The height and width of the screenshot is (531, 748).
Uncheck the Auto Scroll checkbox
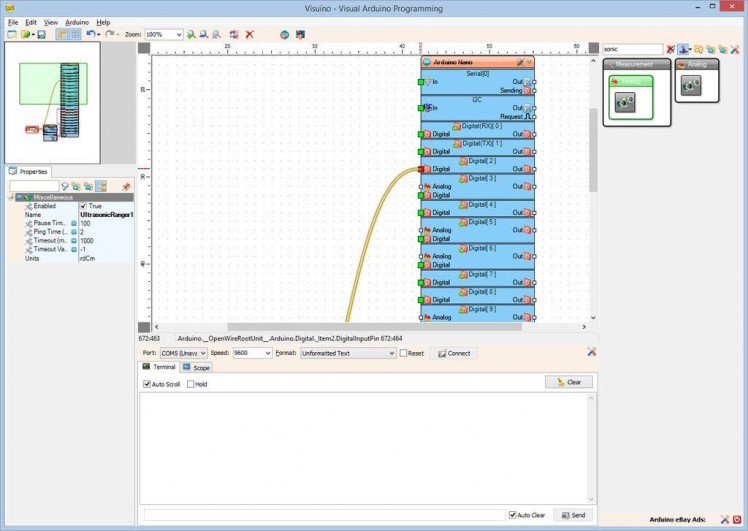tap(147, 384)
